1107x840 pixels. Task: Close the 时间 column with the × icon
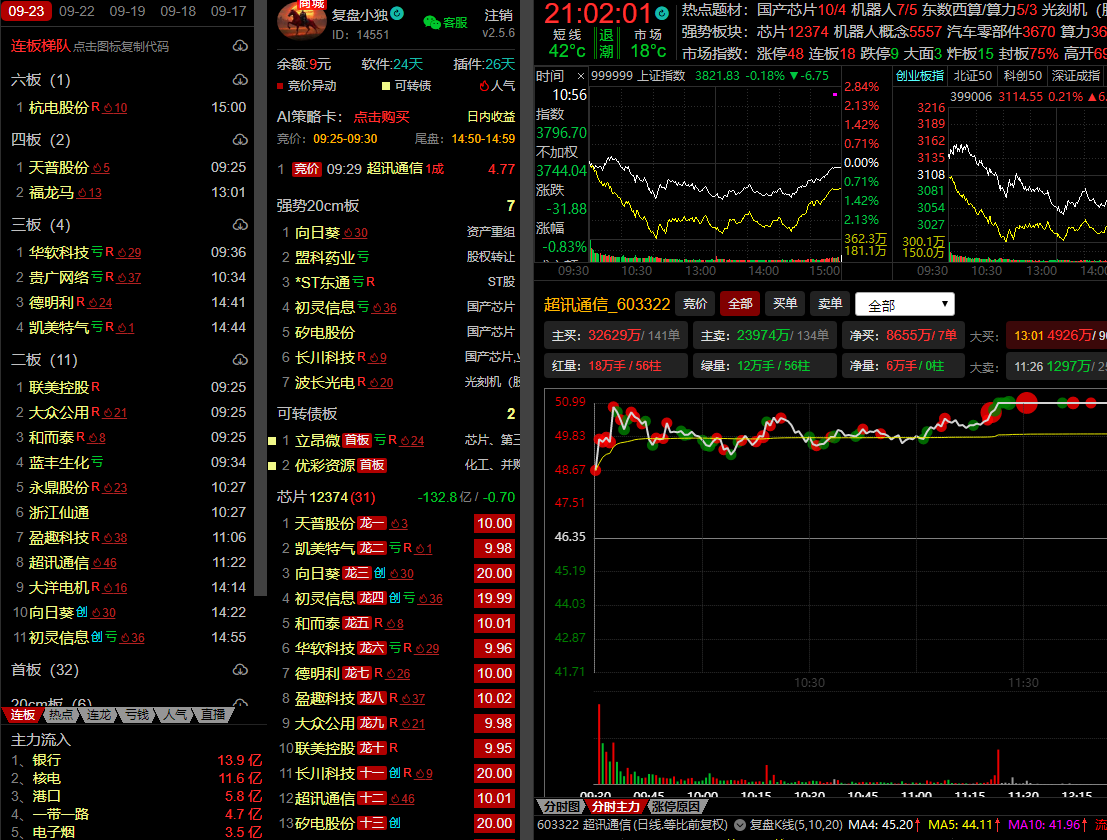(580, 76)
